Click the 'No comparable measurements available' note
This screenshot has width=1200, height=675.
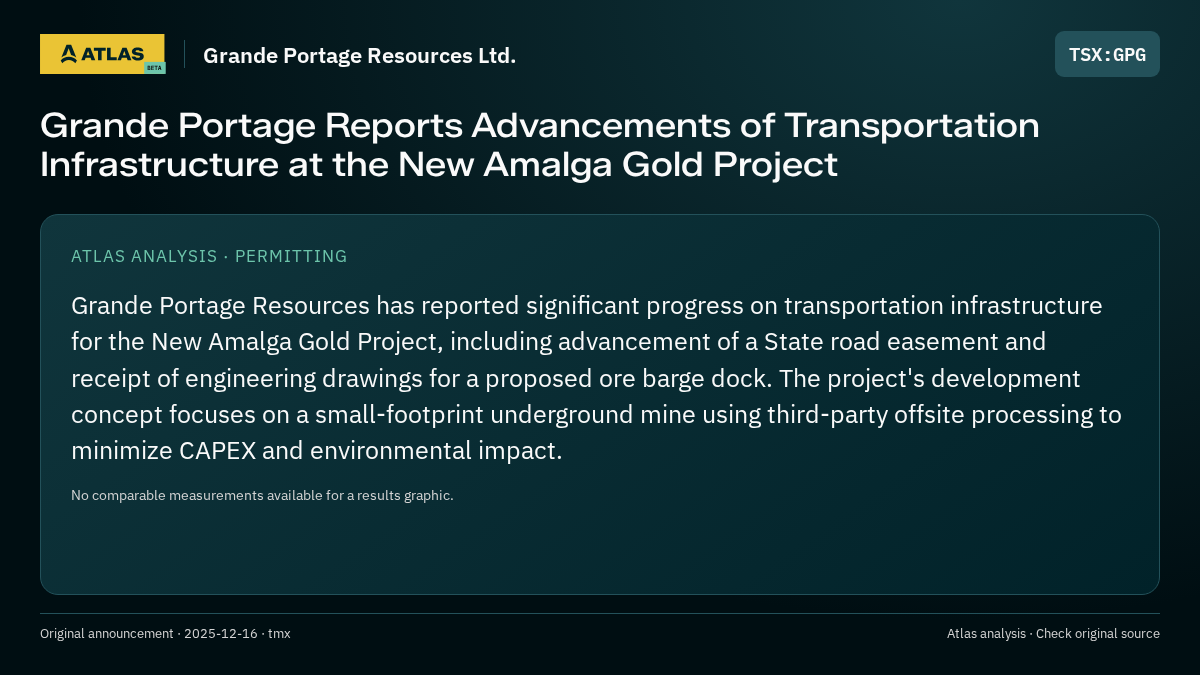click(262, 495)
